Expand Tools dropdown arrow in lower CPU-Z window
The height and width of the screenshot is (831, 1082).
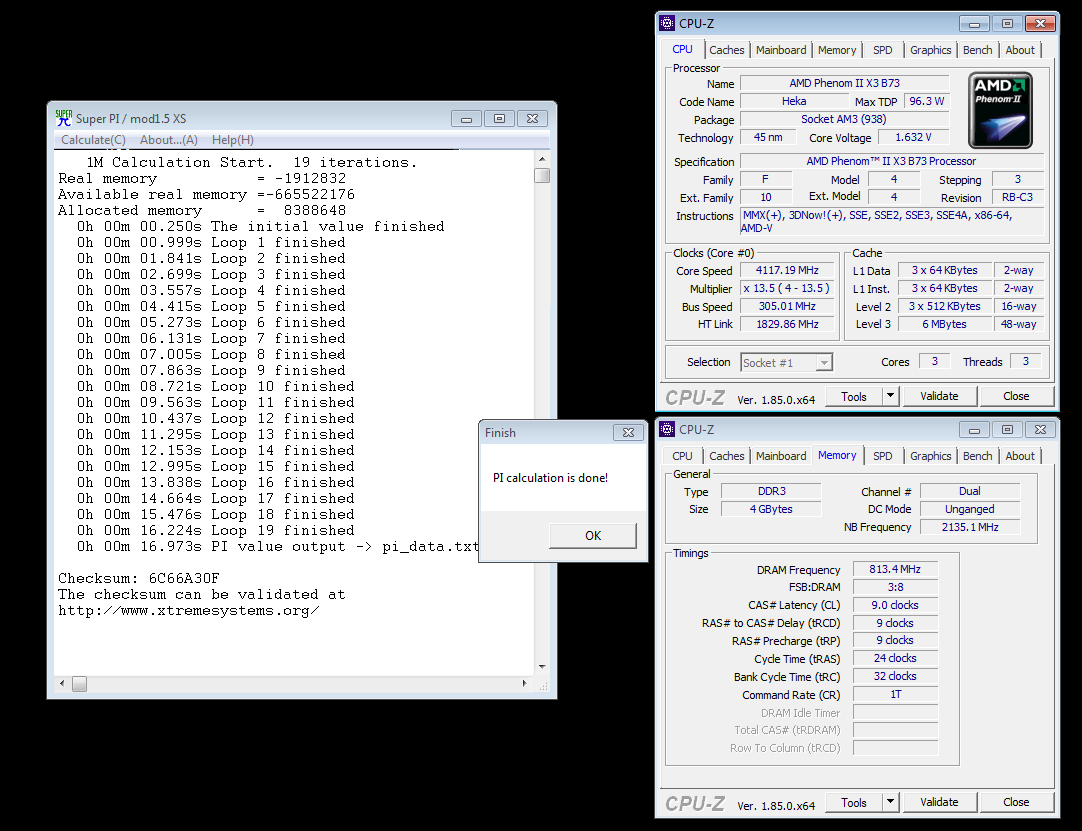click(x=891, y=802)
